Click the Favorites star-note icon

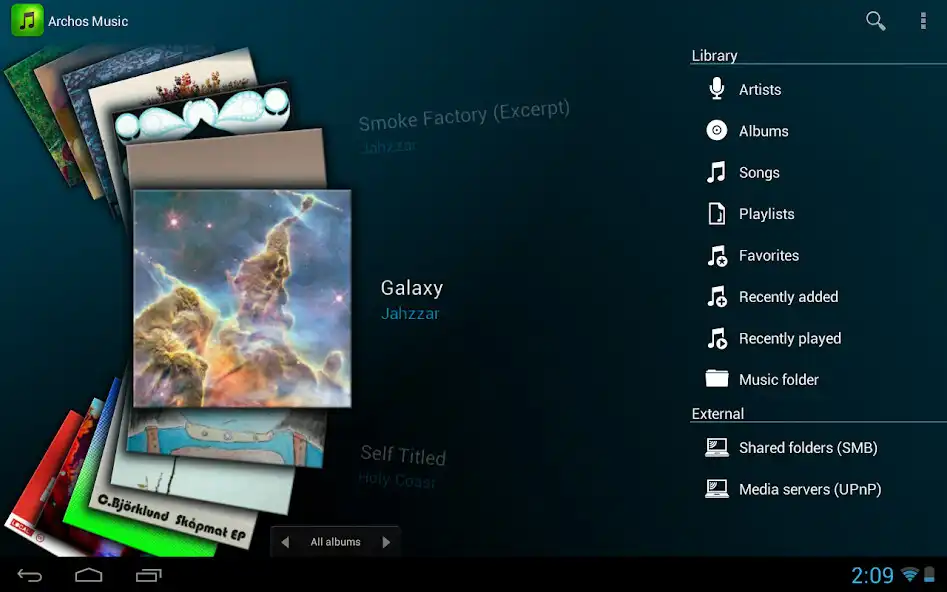[x=717, y=256]
